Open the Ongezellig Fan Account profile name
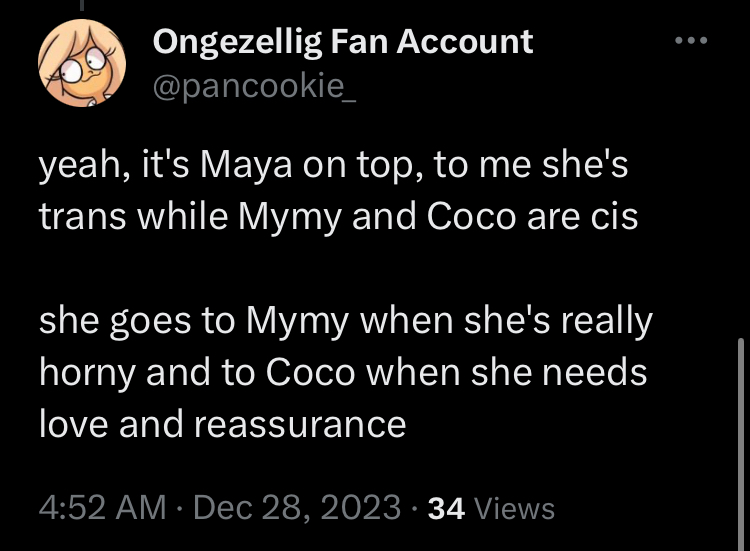 click(x=343, y=41)
